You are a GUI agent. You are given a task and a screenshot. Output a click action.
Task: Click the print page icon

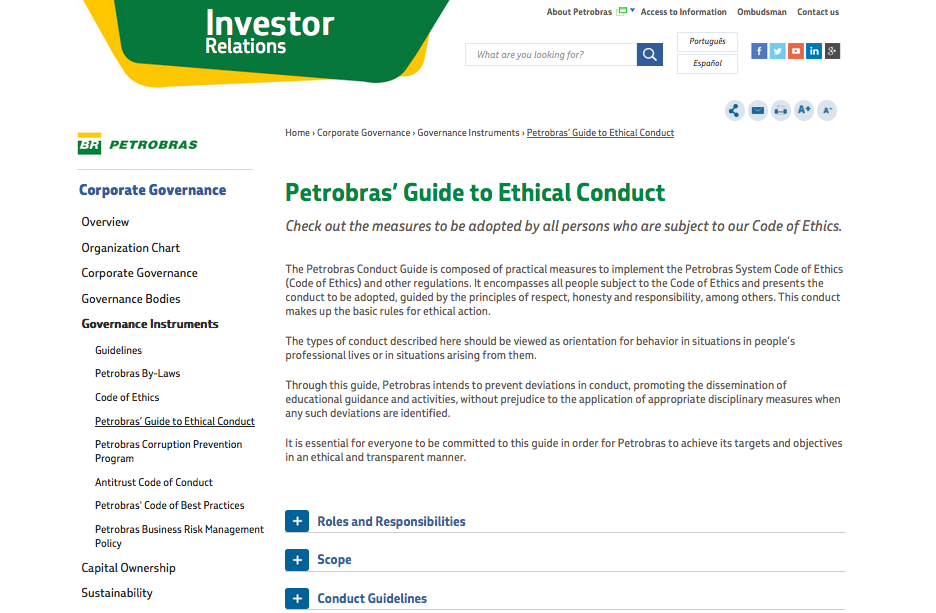pyautogui.click(x=781, y=110)
